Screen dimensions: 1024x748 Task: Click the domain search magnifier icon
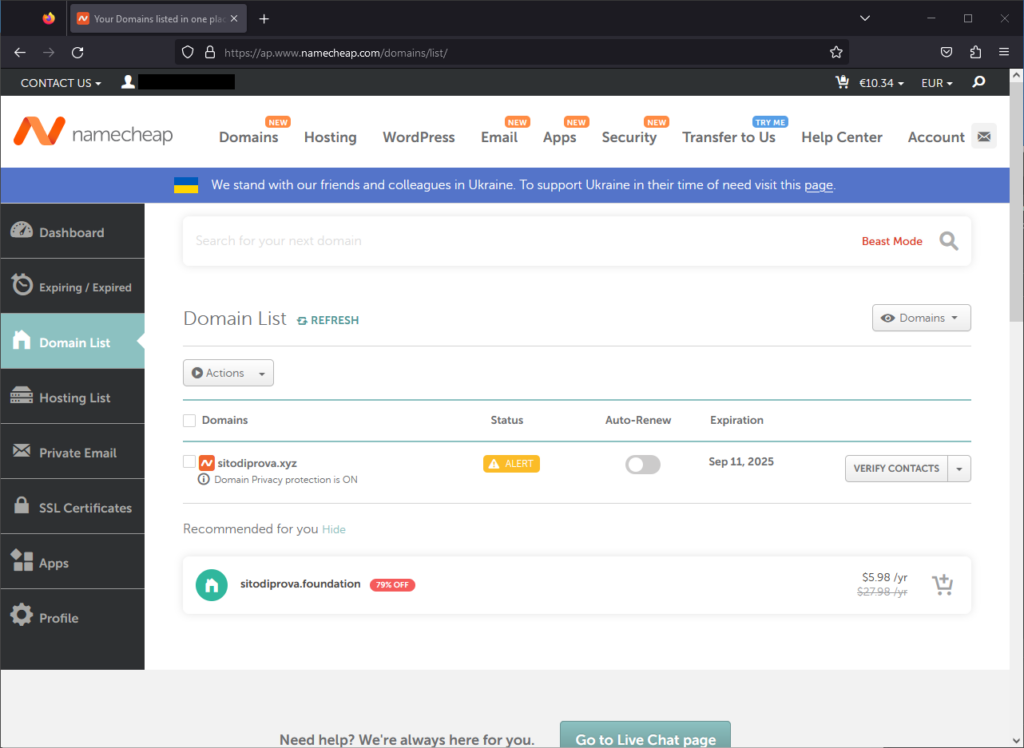coord(949,241)
